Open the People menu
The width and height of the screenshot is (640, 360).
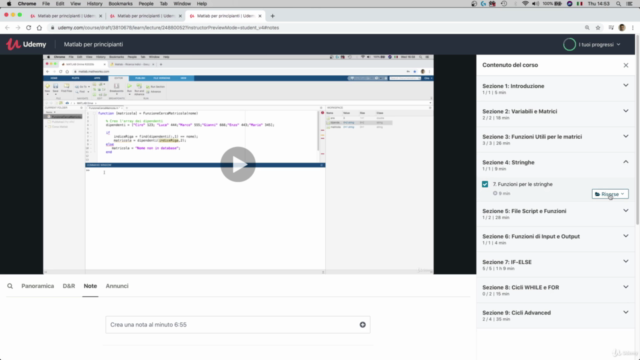tap(146, 4)
